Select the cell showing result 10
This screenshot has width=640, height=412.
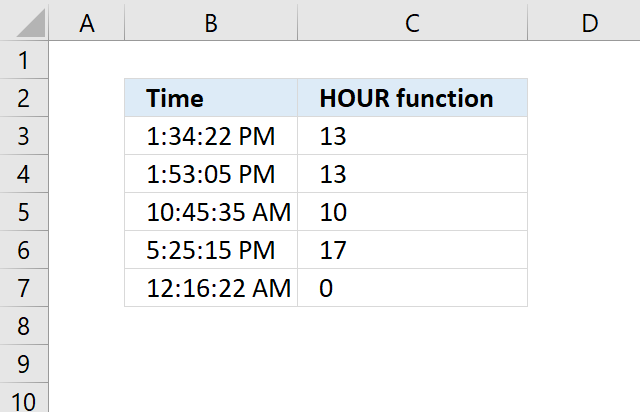(x=413, y=212)
